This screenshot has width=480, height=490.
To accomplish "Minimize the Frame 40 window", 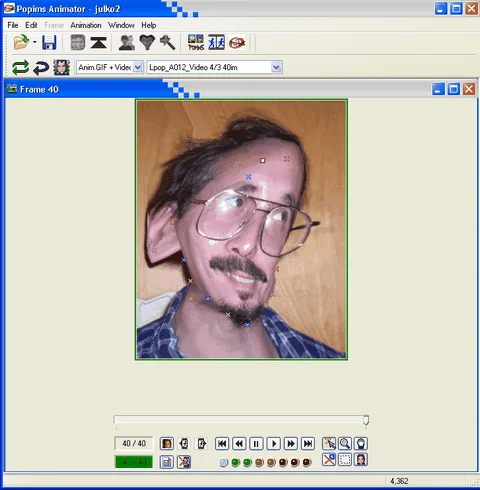I will tap(438, 89).
